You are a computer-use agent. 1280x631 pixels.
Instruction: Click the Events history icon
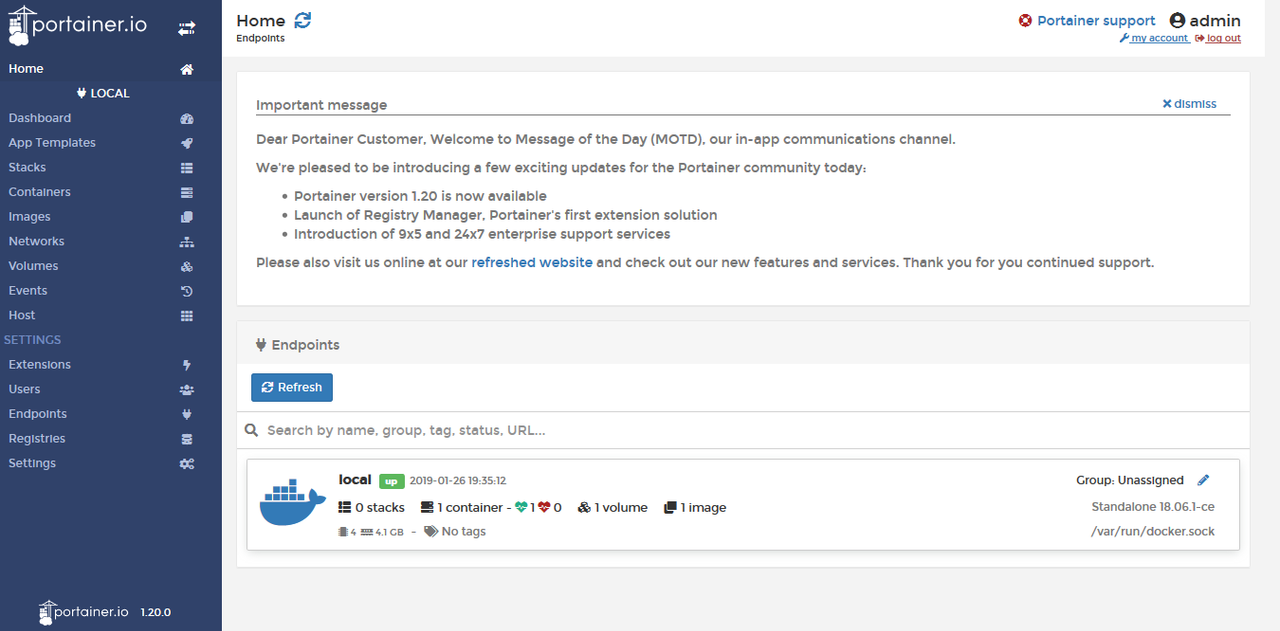(187, 291)
